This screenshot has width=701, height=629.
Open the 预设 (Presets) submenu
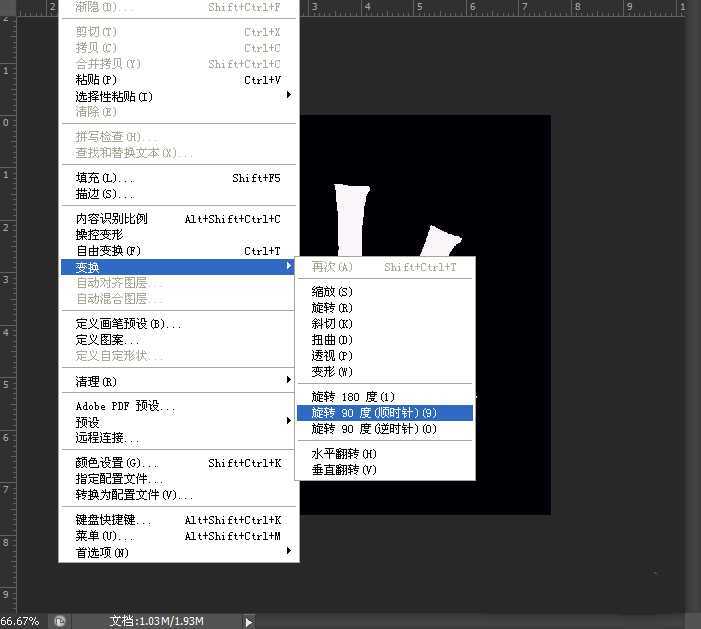(x=88, y=422)
